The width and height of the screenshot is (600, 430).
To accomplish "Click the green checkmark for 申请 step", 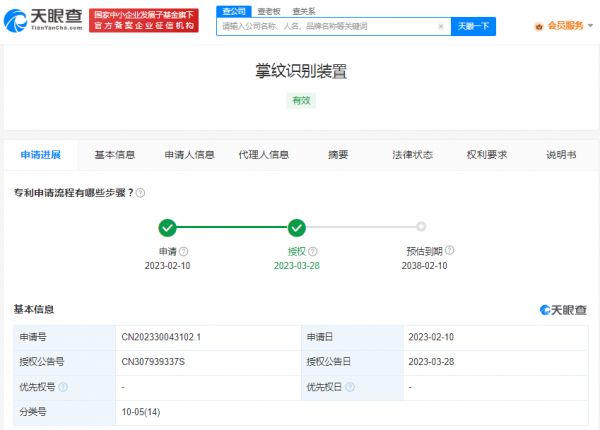I will pos(168,227).
